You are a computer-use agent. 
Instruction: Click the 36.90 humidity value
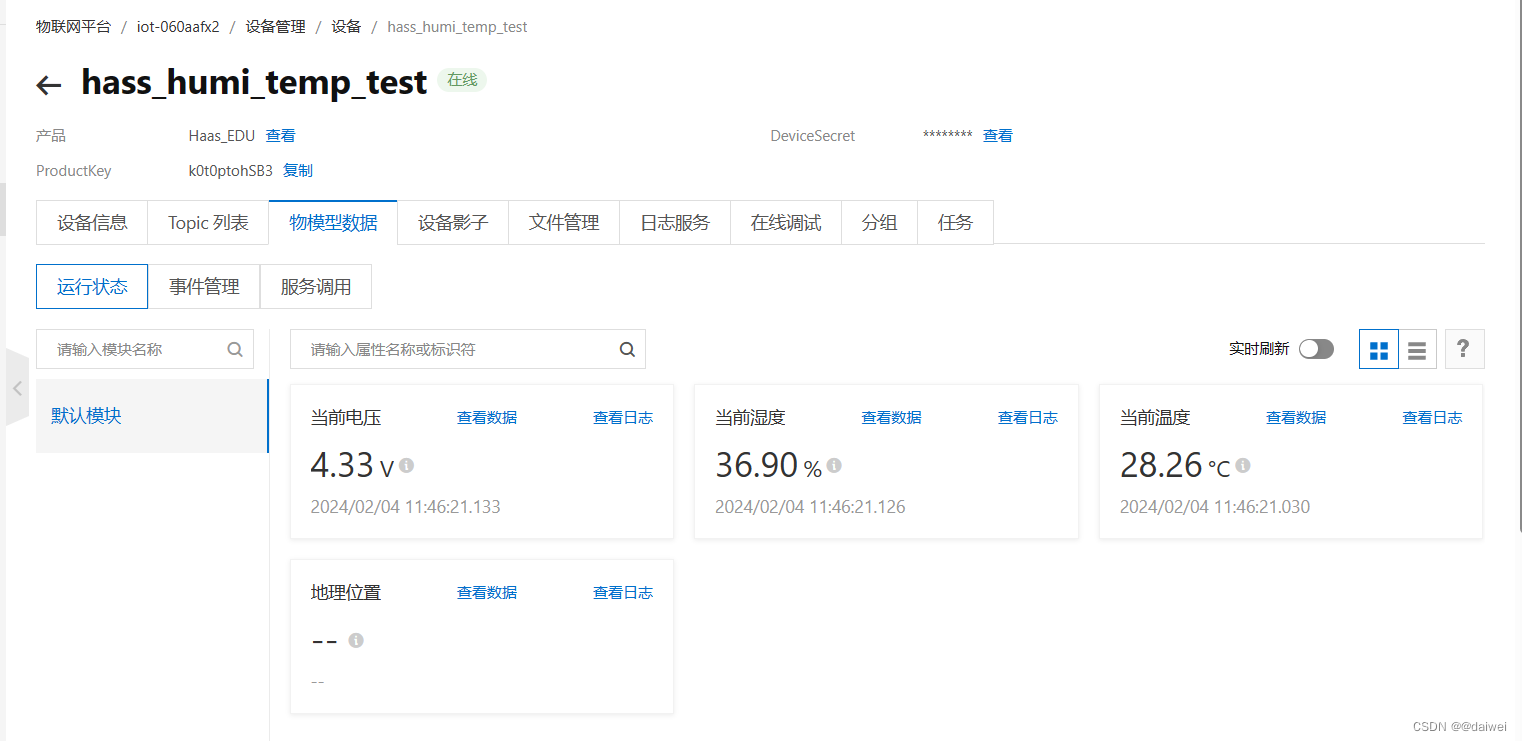click(756, 465)
